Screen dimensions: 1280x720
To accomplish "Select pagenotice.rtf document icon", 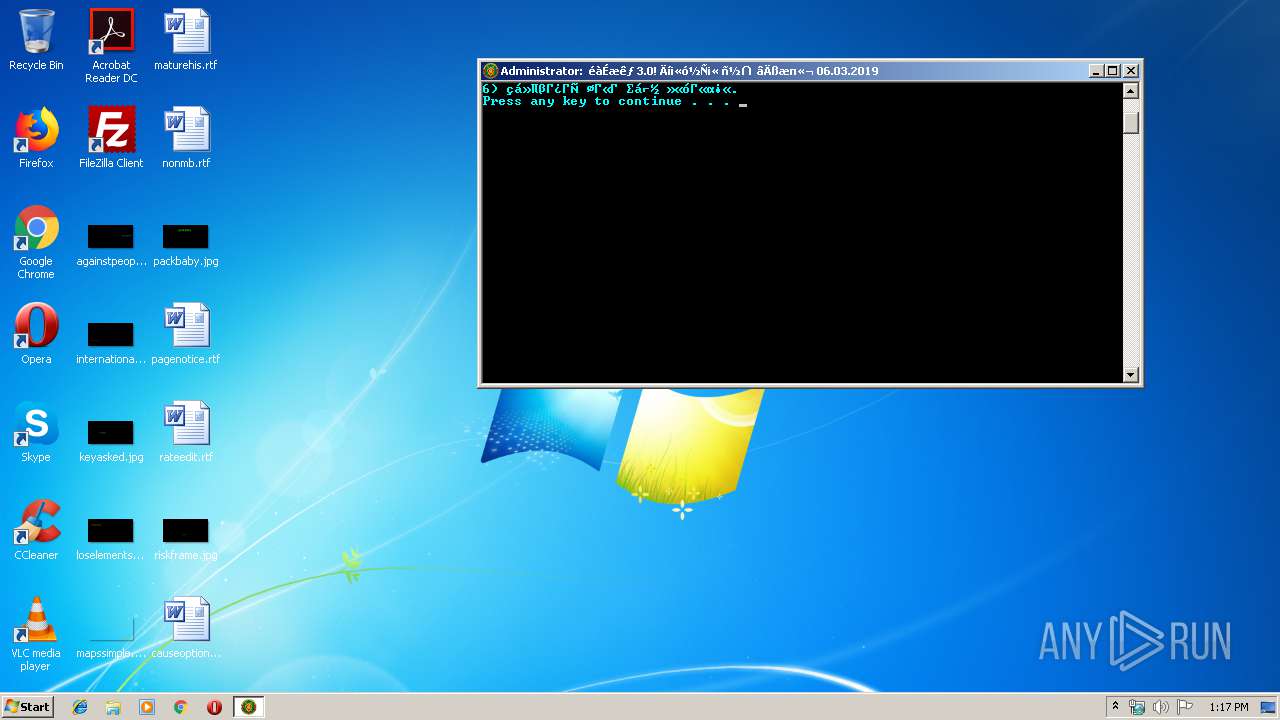I will pyautogui.click(x=186, y=334).
